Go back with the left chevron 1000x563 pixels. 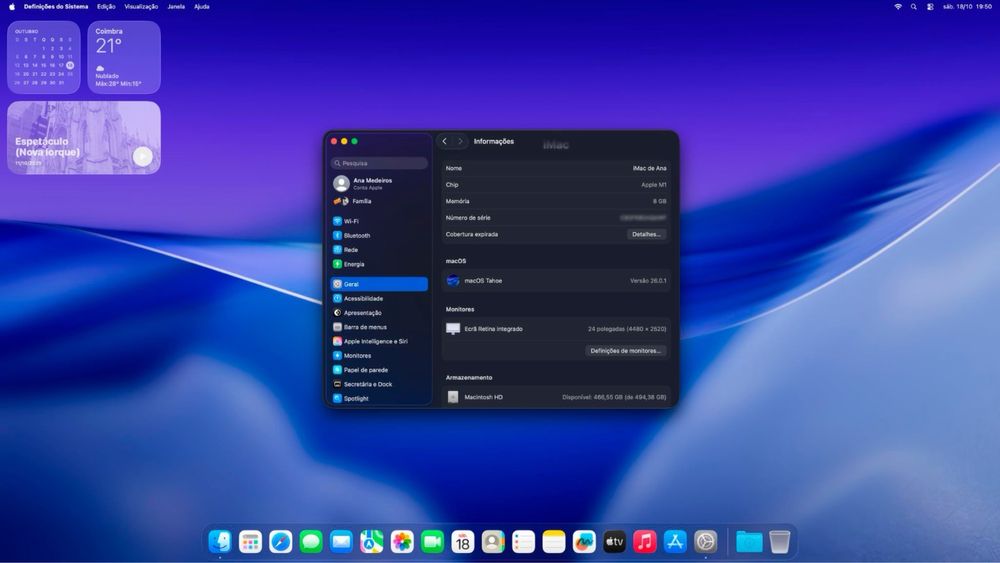445,142
